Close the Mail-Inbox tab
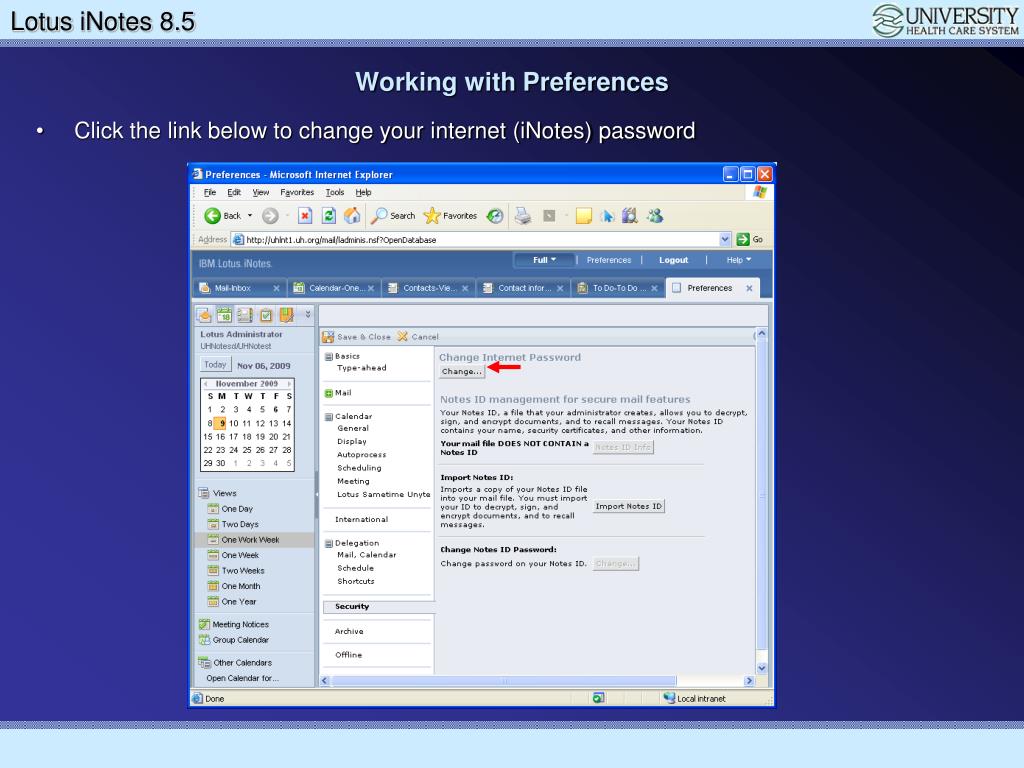The height and width of the screenshot is (768, 1024). coord(276,288)
